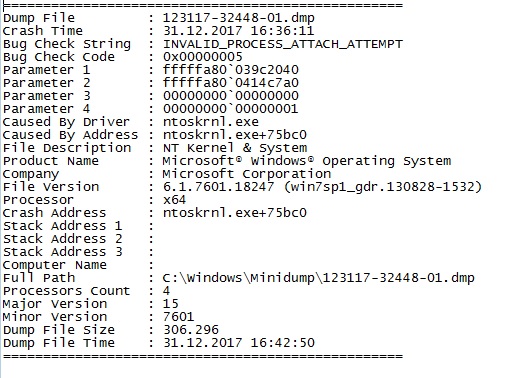Screen dimensions: 511x378
Task: Click the Processor value x64
Action: tap(174, 200)
